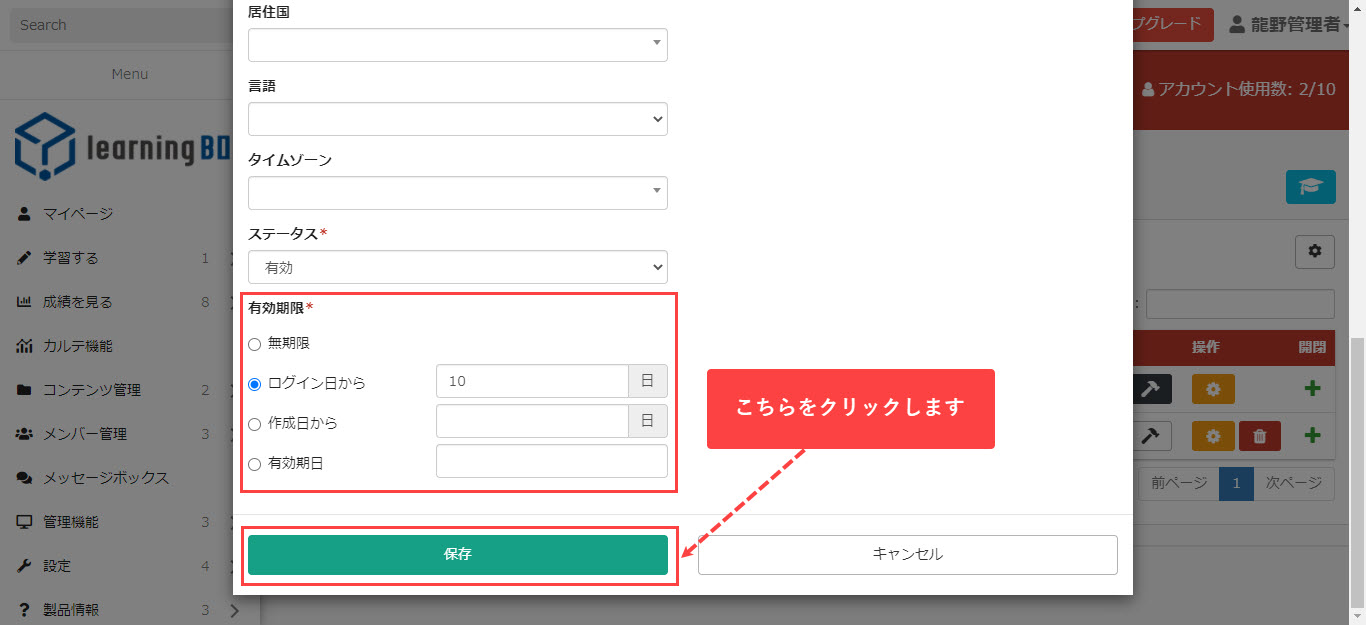Click the red trash delete icon

point(1260,436)
